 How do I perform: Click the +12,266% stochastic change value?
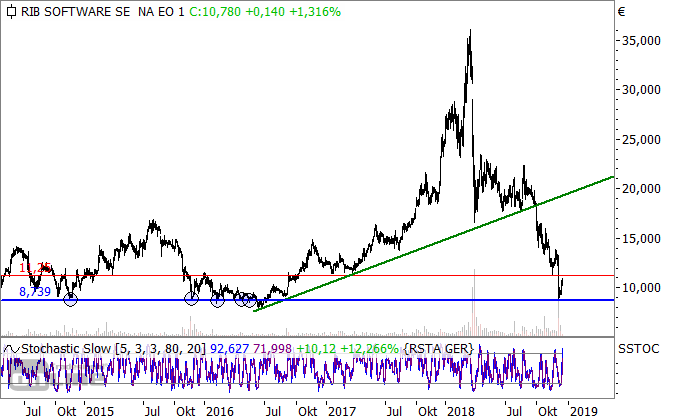pyautogui.click(x=369, y=349)
